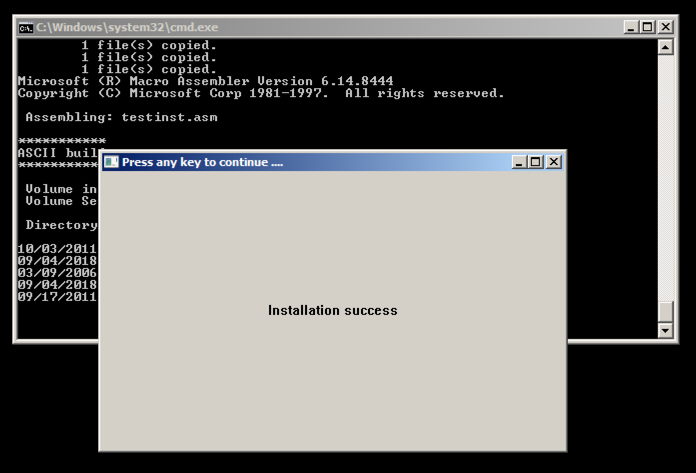696x473 pixels.
Task: Click the Copyright Microsoft Corp 1981-1997 line
Action: point(261,93)
